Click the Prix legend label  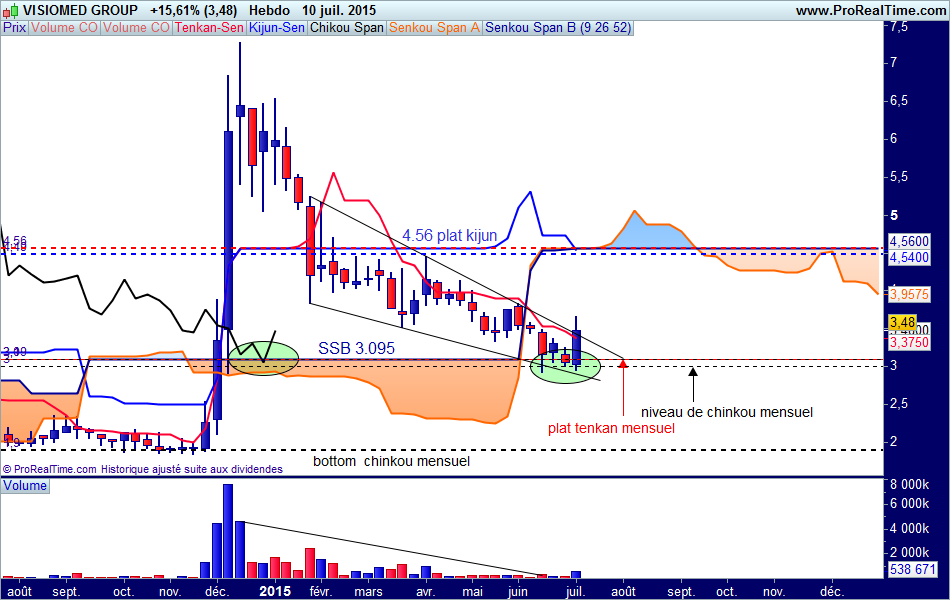(15, 28)
